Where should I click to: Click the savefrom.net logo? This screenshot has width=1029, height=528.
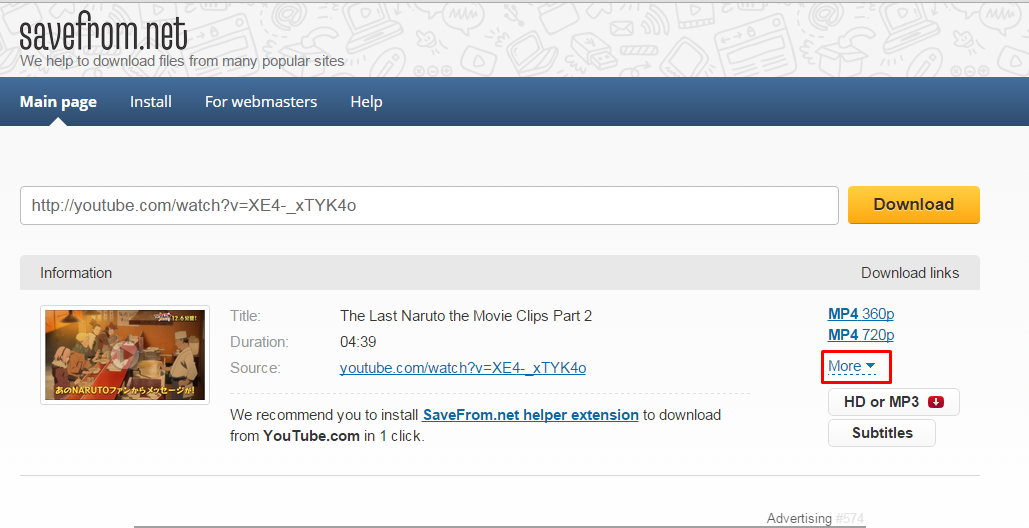[x=103, y=32]
